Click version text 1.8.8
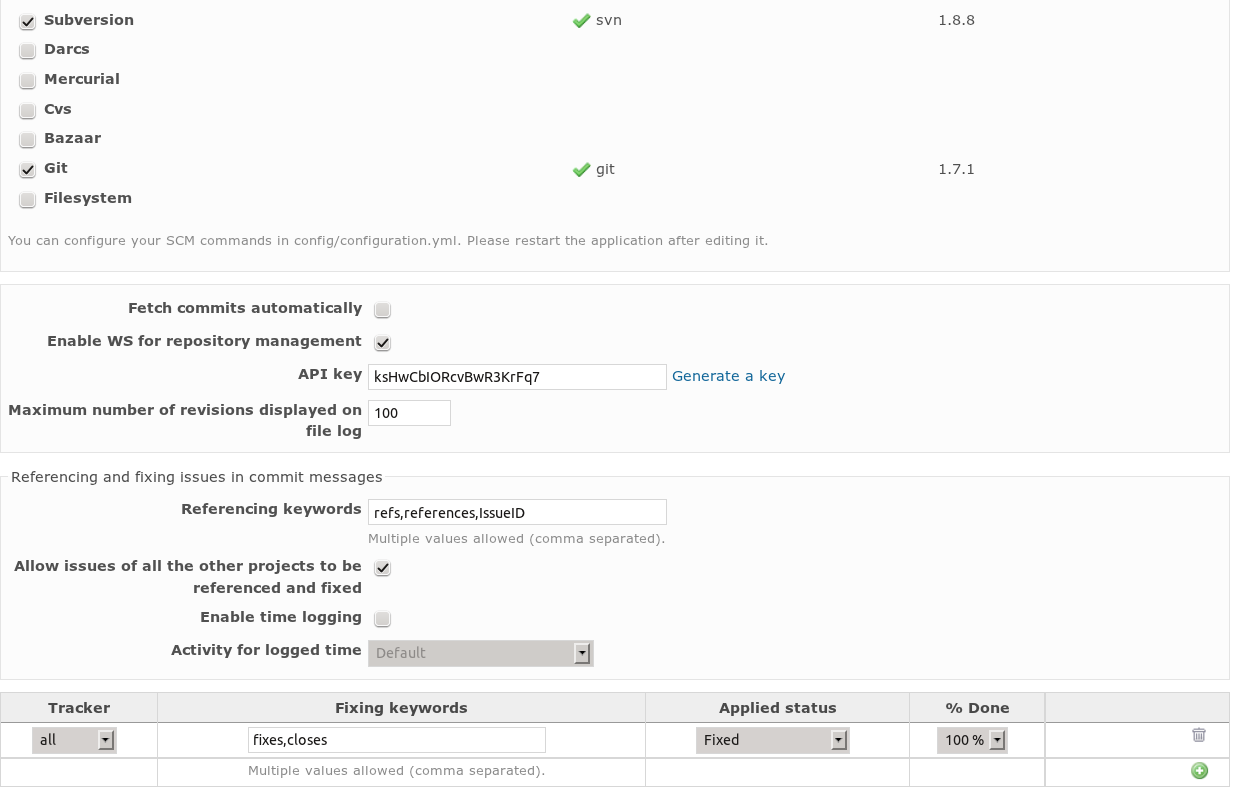The width and height of the screenshot is (1237, 788). pyautogui.click(x=956, y=20)
